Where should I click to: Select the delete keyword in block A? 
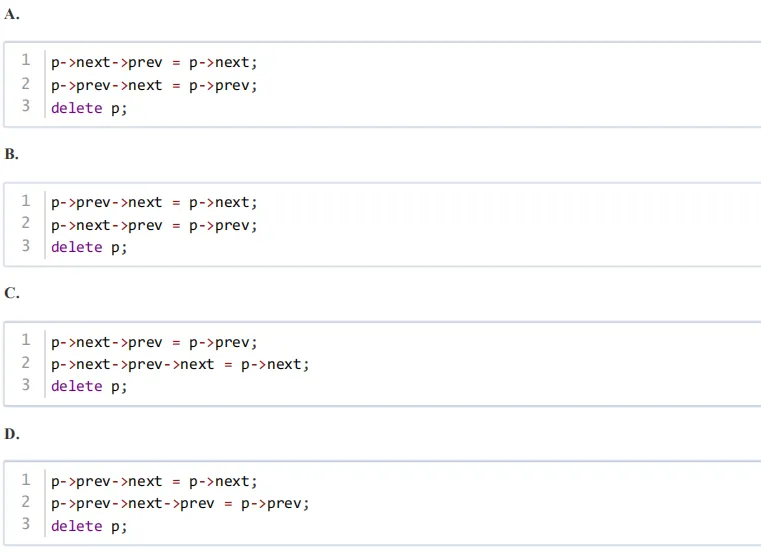point(77,108)
